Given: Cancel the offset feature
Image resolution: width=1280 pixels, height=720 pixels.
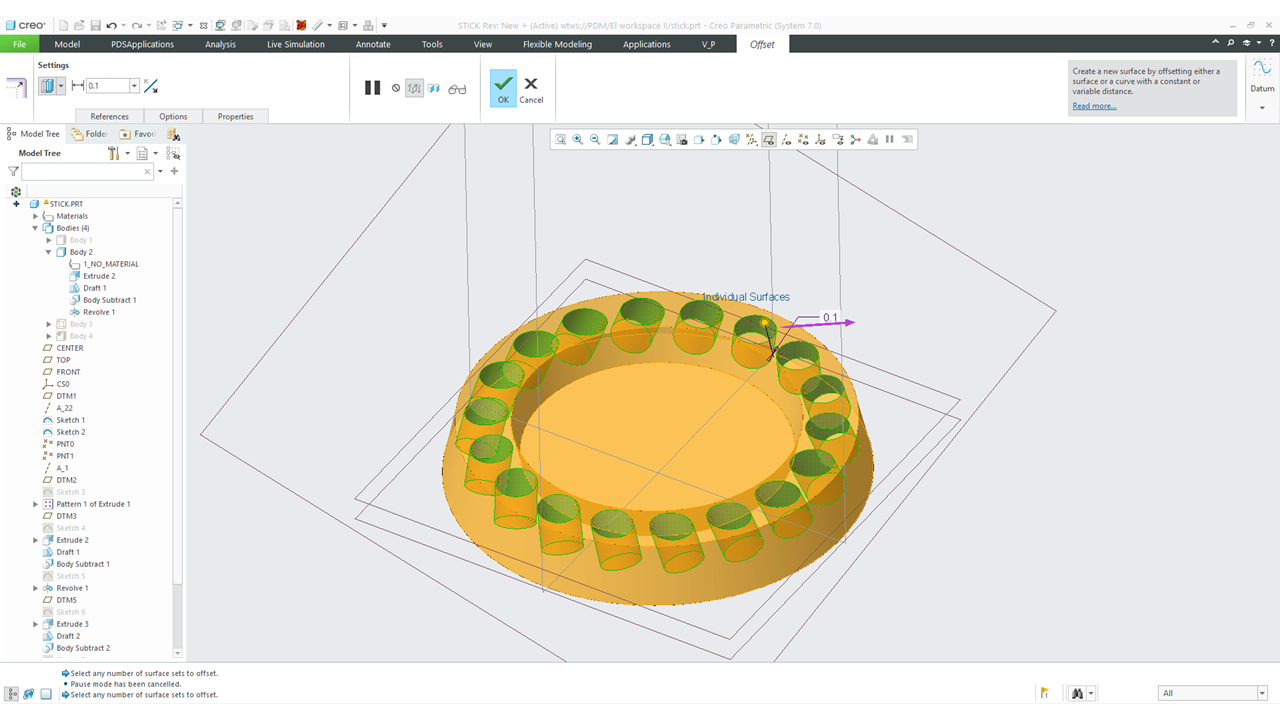Looking at the screenshot, I should (531, 89).
